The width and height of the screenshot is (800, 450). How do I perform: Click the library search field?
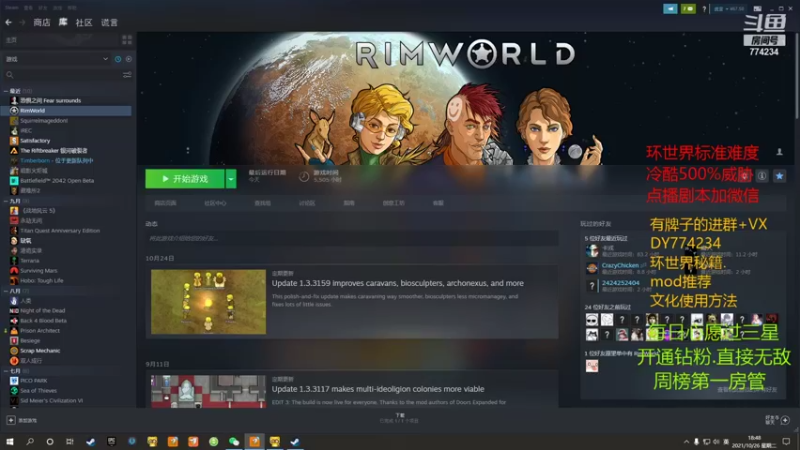[x=64, y=75]
